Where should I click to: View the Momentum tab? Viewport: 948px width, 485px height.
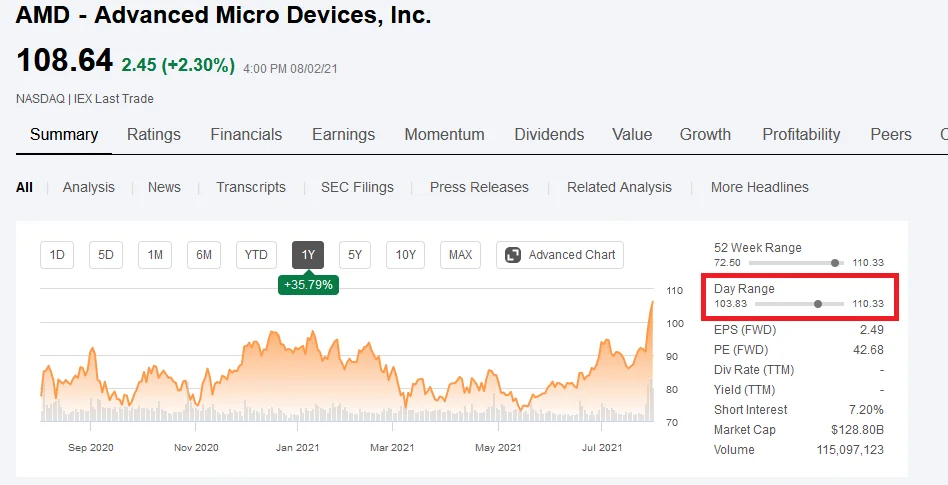444,134
